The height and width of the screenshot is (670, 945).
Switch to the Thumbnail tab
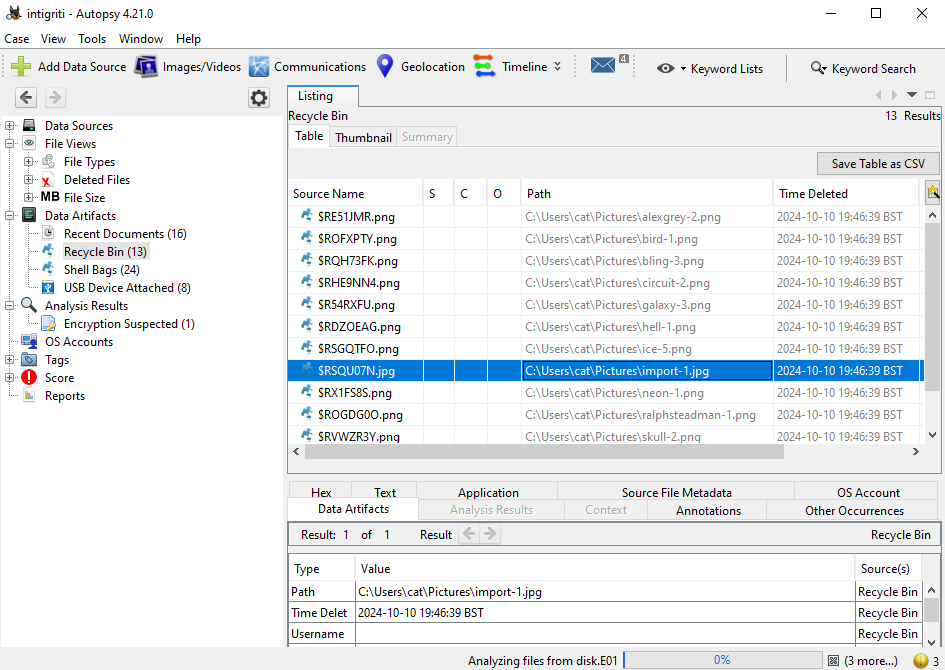(x=363, y=136)
